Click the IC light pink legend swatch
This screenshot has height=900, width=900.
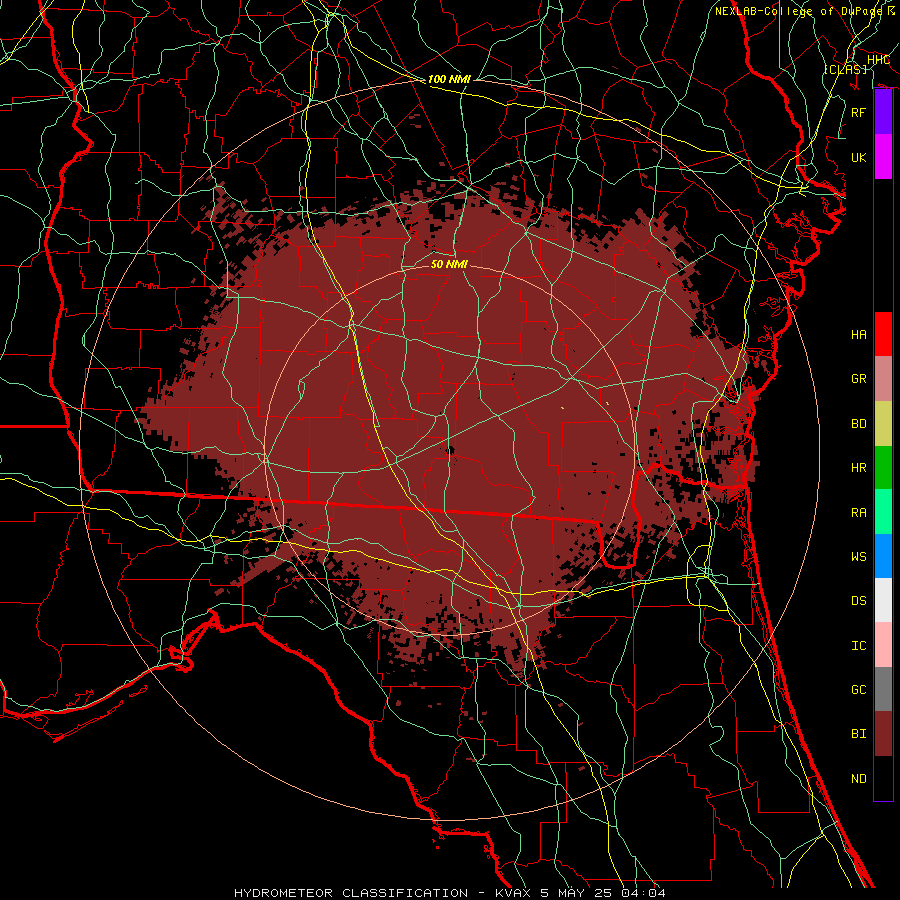pyautogui.click(x=883, y=645)
